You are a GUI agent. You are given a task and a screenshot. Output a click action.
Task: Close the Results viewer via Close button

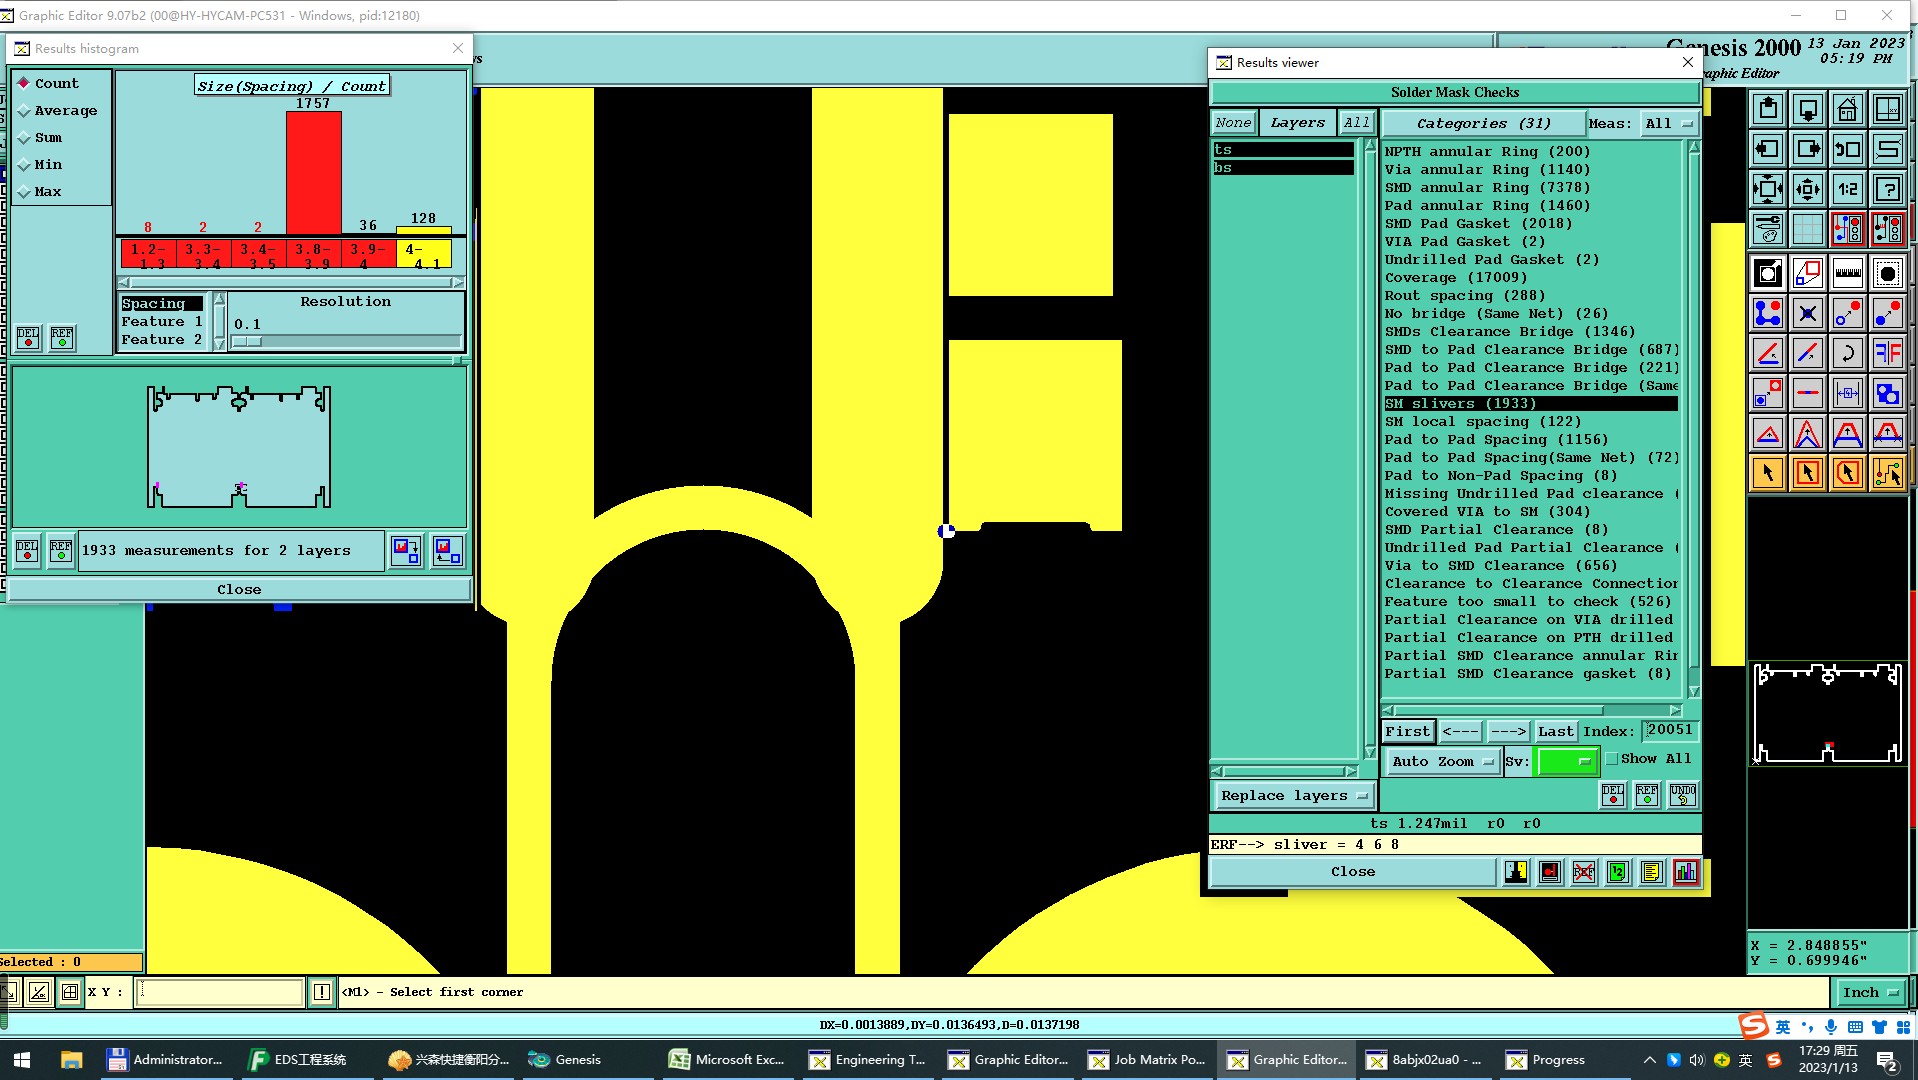pos(1352,872)
